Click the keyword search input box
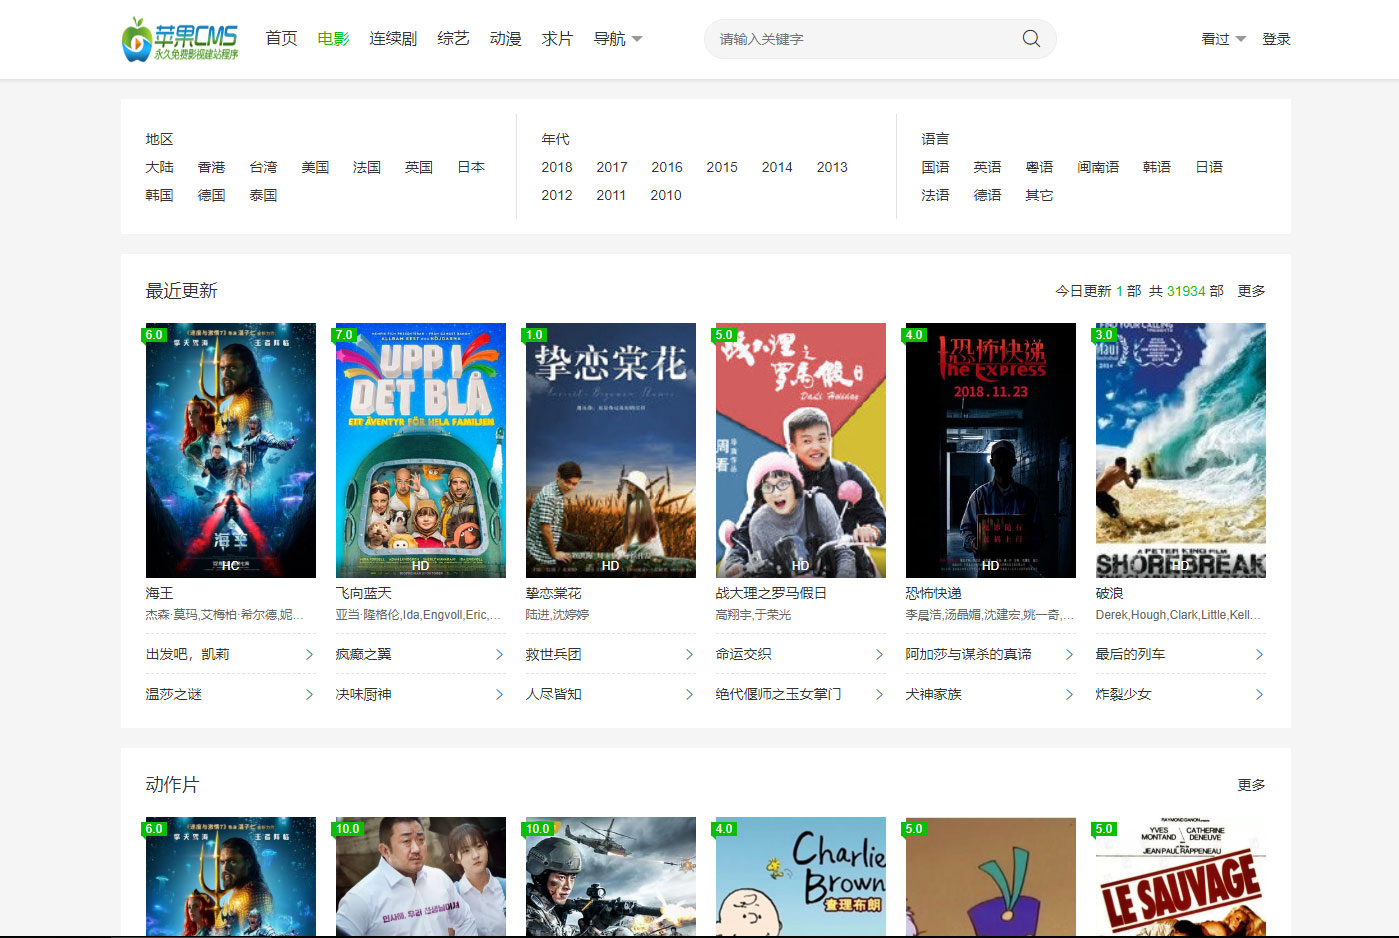This screenshot has width=1399, height=938. pyautogui.click(x=860, y=38)
